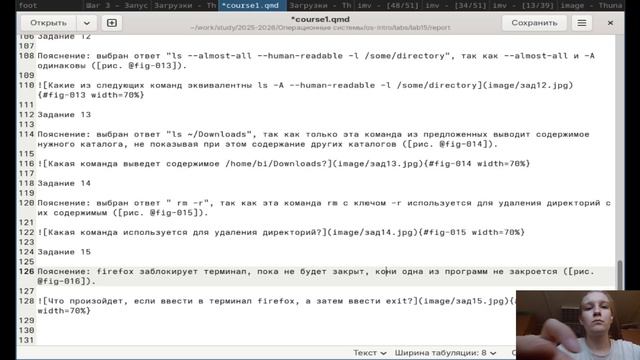Switch to the image - Thuna tab

(x=591, y=5)
